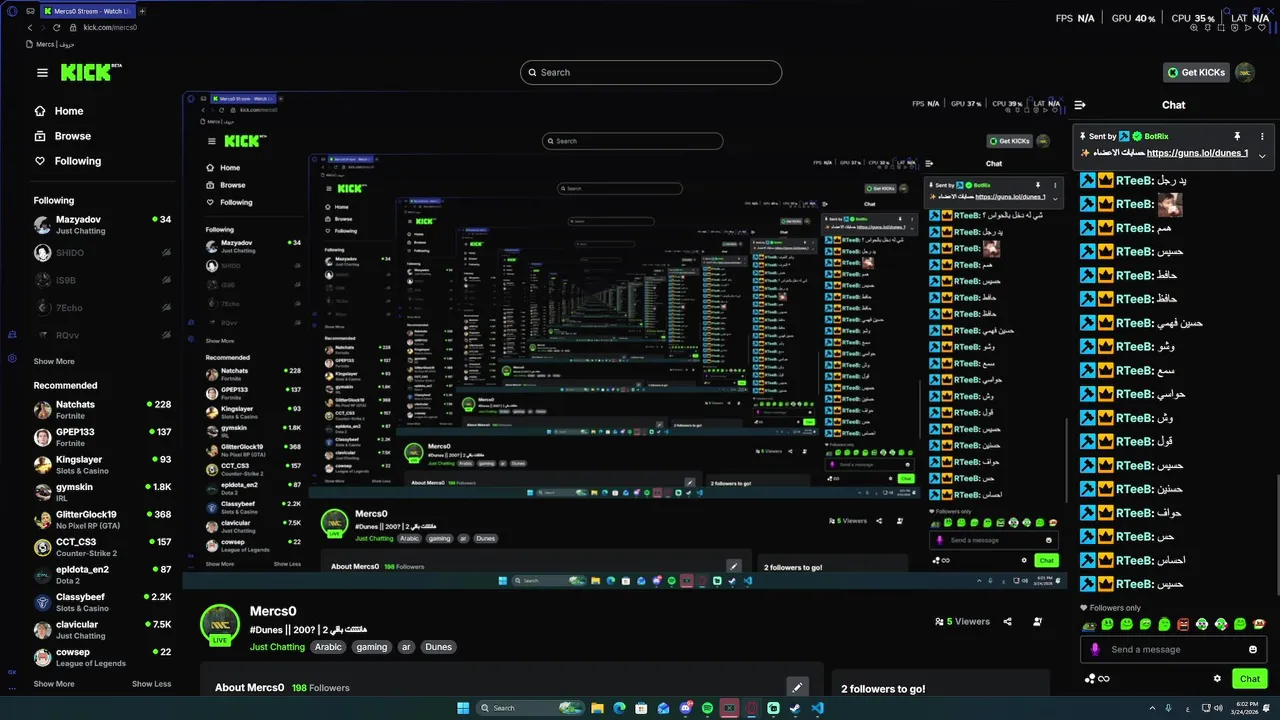Open Kingslayer Slots & Casino channel

point(102,465)
